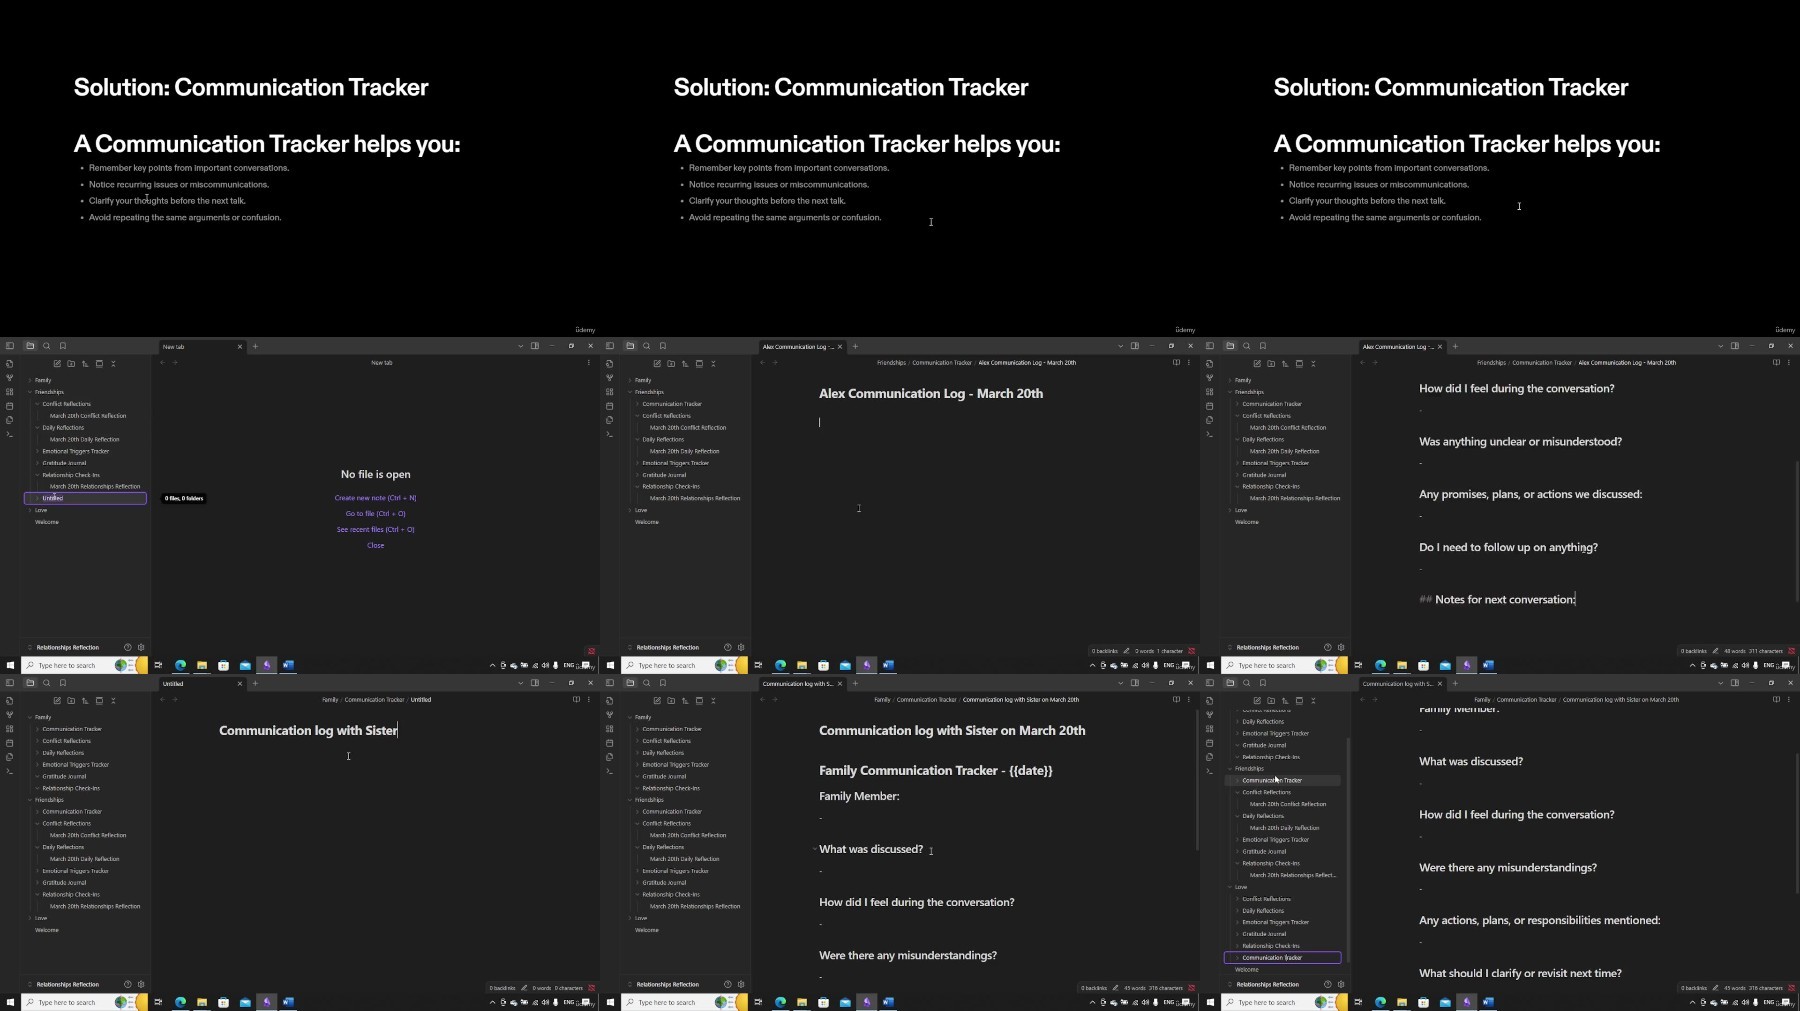Image resolution: width=1800 pixels, height=1011 pixels.
Task: Click new folder icon in {{date}} template window
Action: (671, 700)
